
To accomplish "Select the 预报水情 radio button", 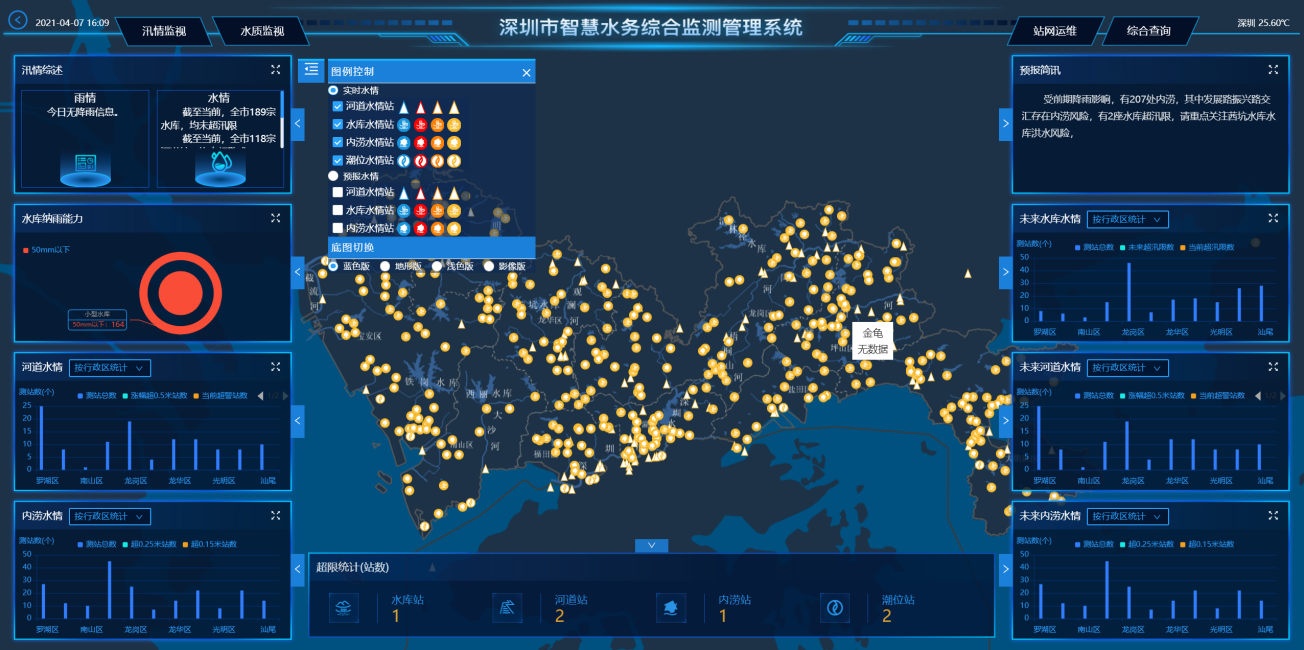I will pos(334,176).
